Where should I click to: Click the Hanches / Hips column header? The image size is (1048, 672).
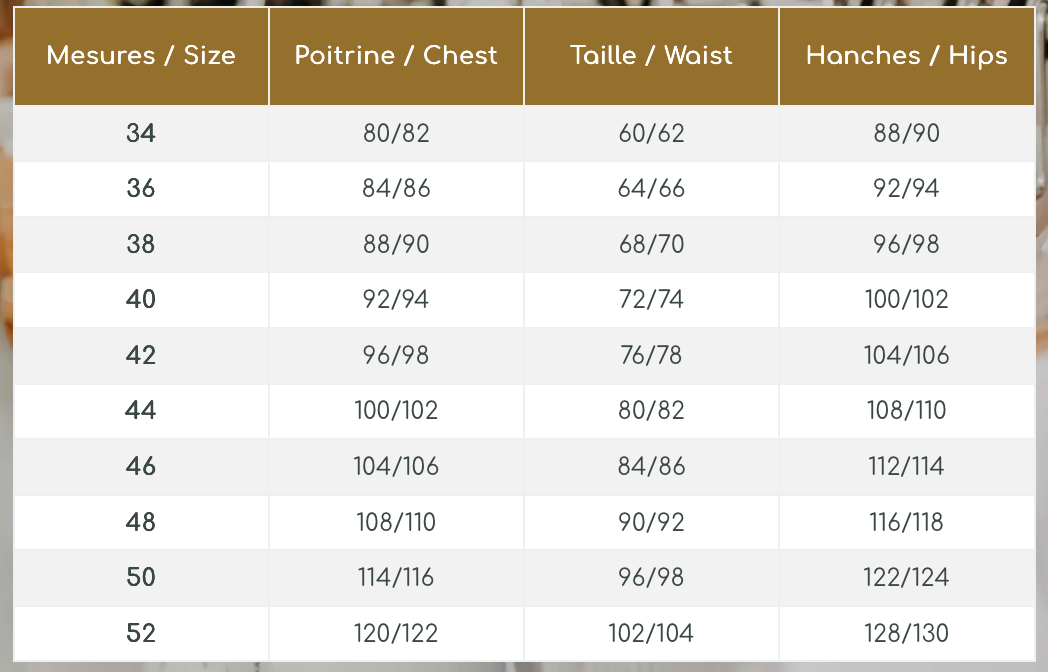pyautogui.click(x=906, y=55)
